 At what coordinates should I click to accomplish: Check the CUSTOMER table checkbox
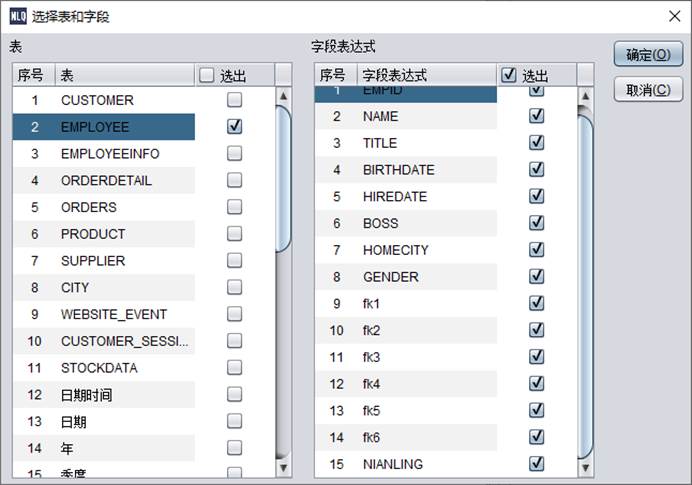click(x=234, y=100)
